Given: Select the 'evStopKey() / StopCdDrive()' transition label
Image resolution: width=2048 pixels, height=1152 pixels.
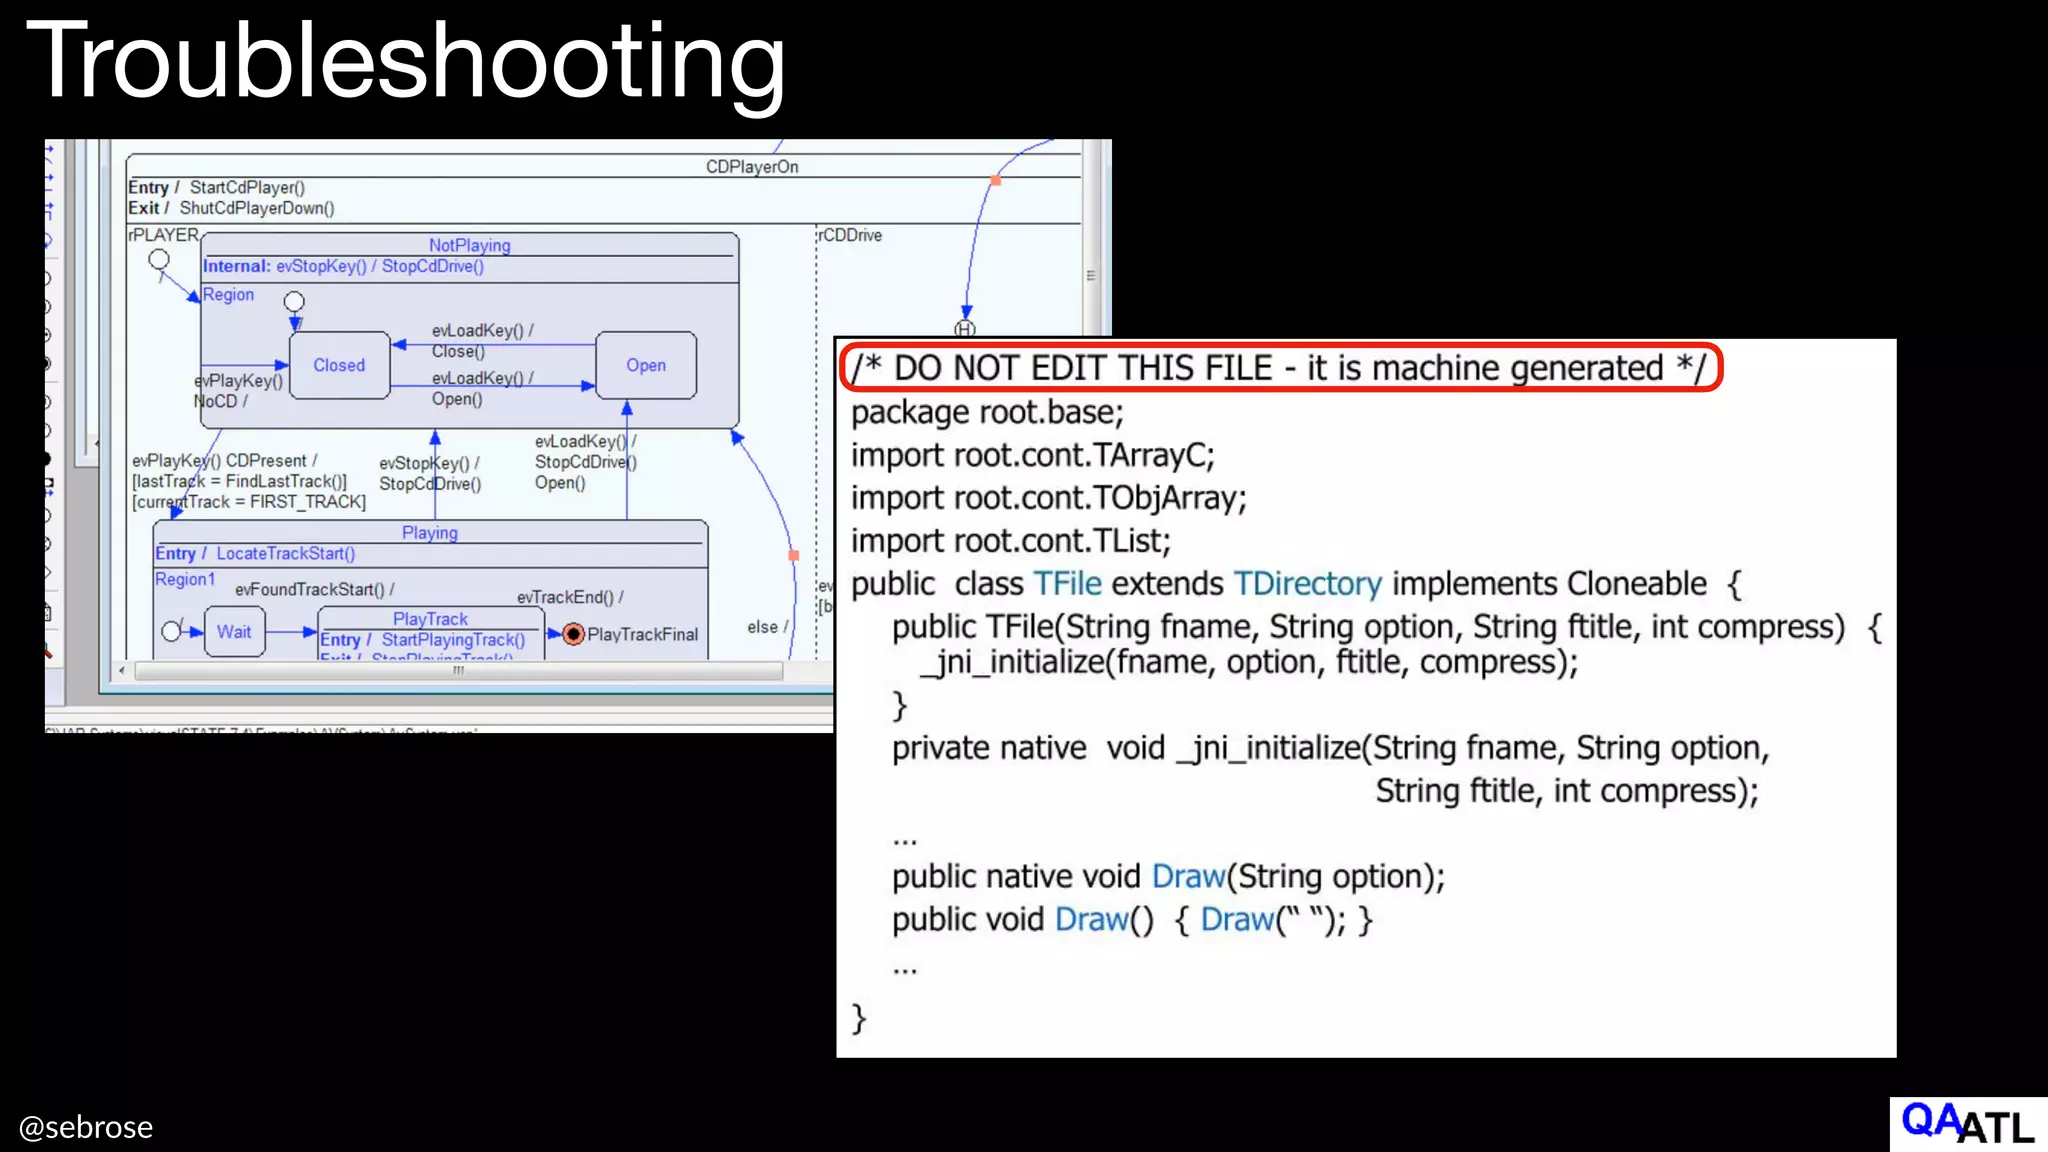Looking at the screenshot, I should click(x=430, y=473).
